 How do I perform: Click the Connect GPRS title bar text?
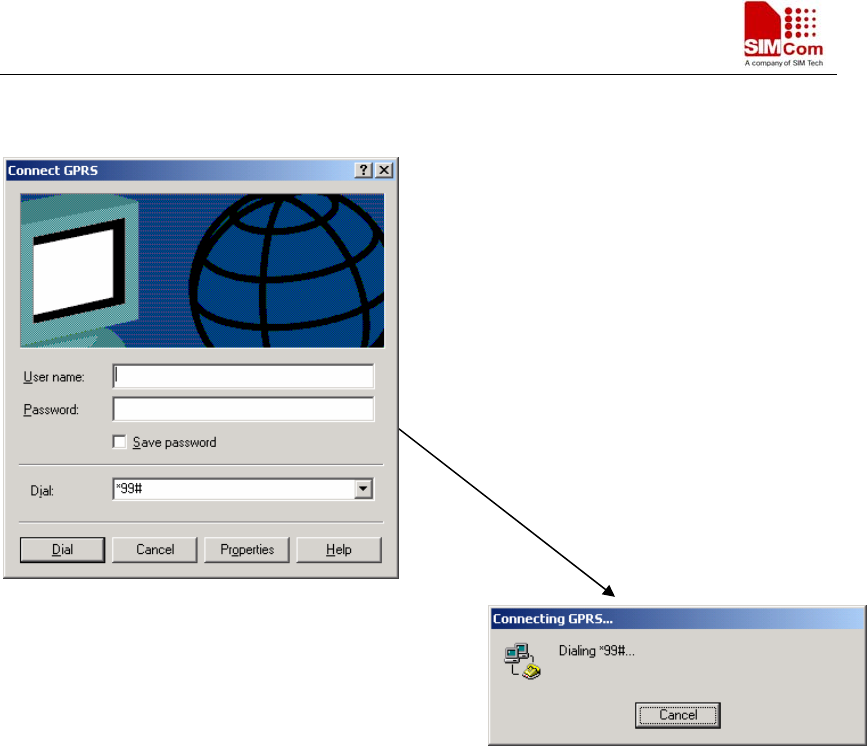click(x=53, y=170)
